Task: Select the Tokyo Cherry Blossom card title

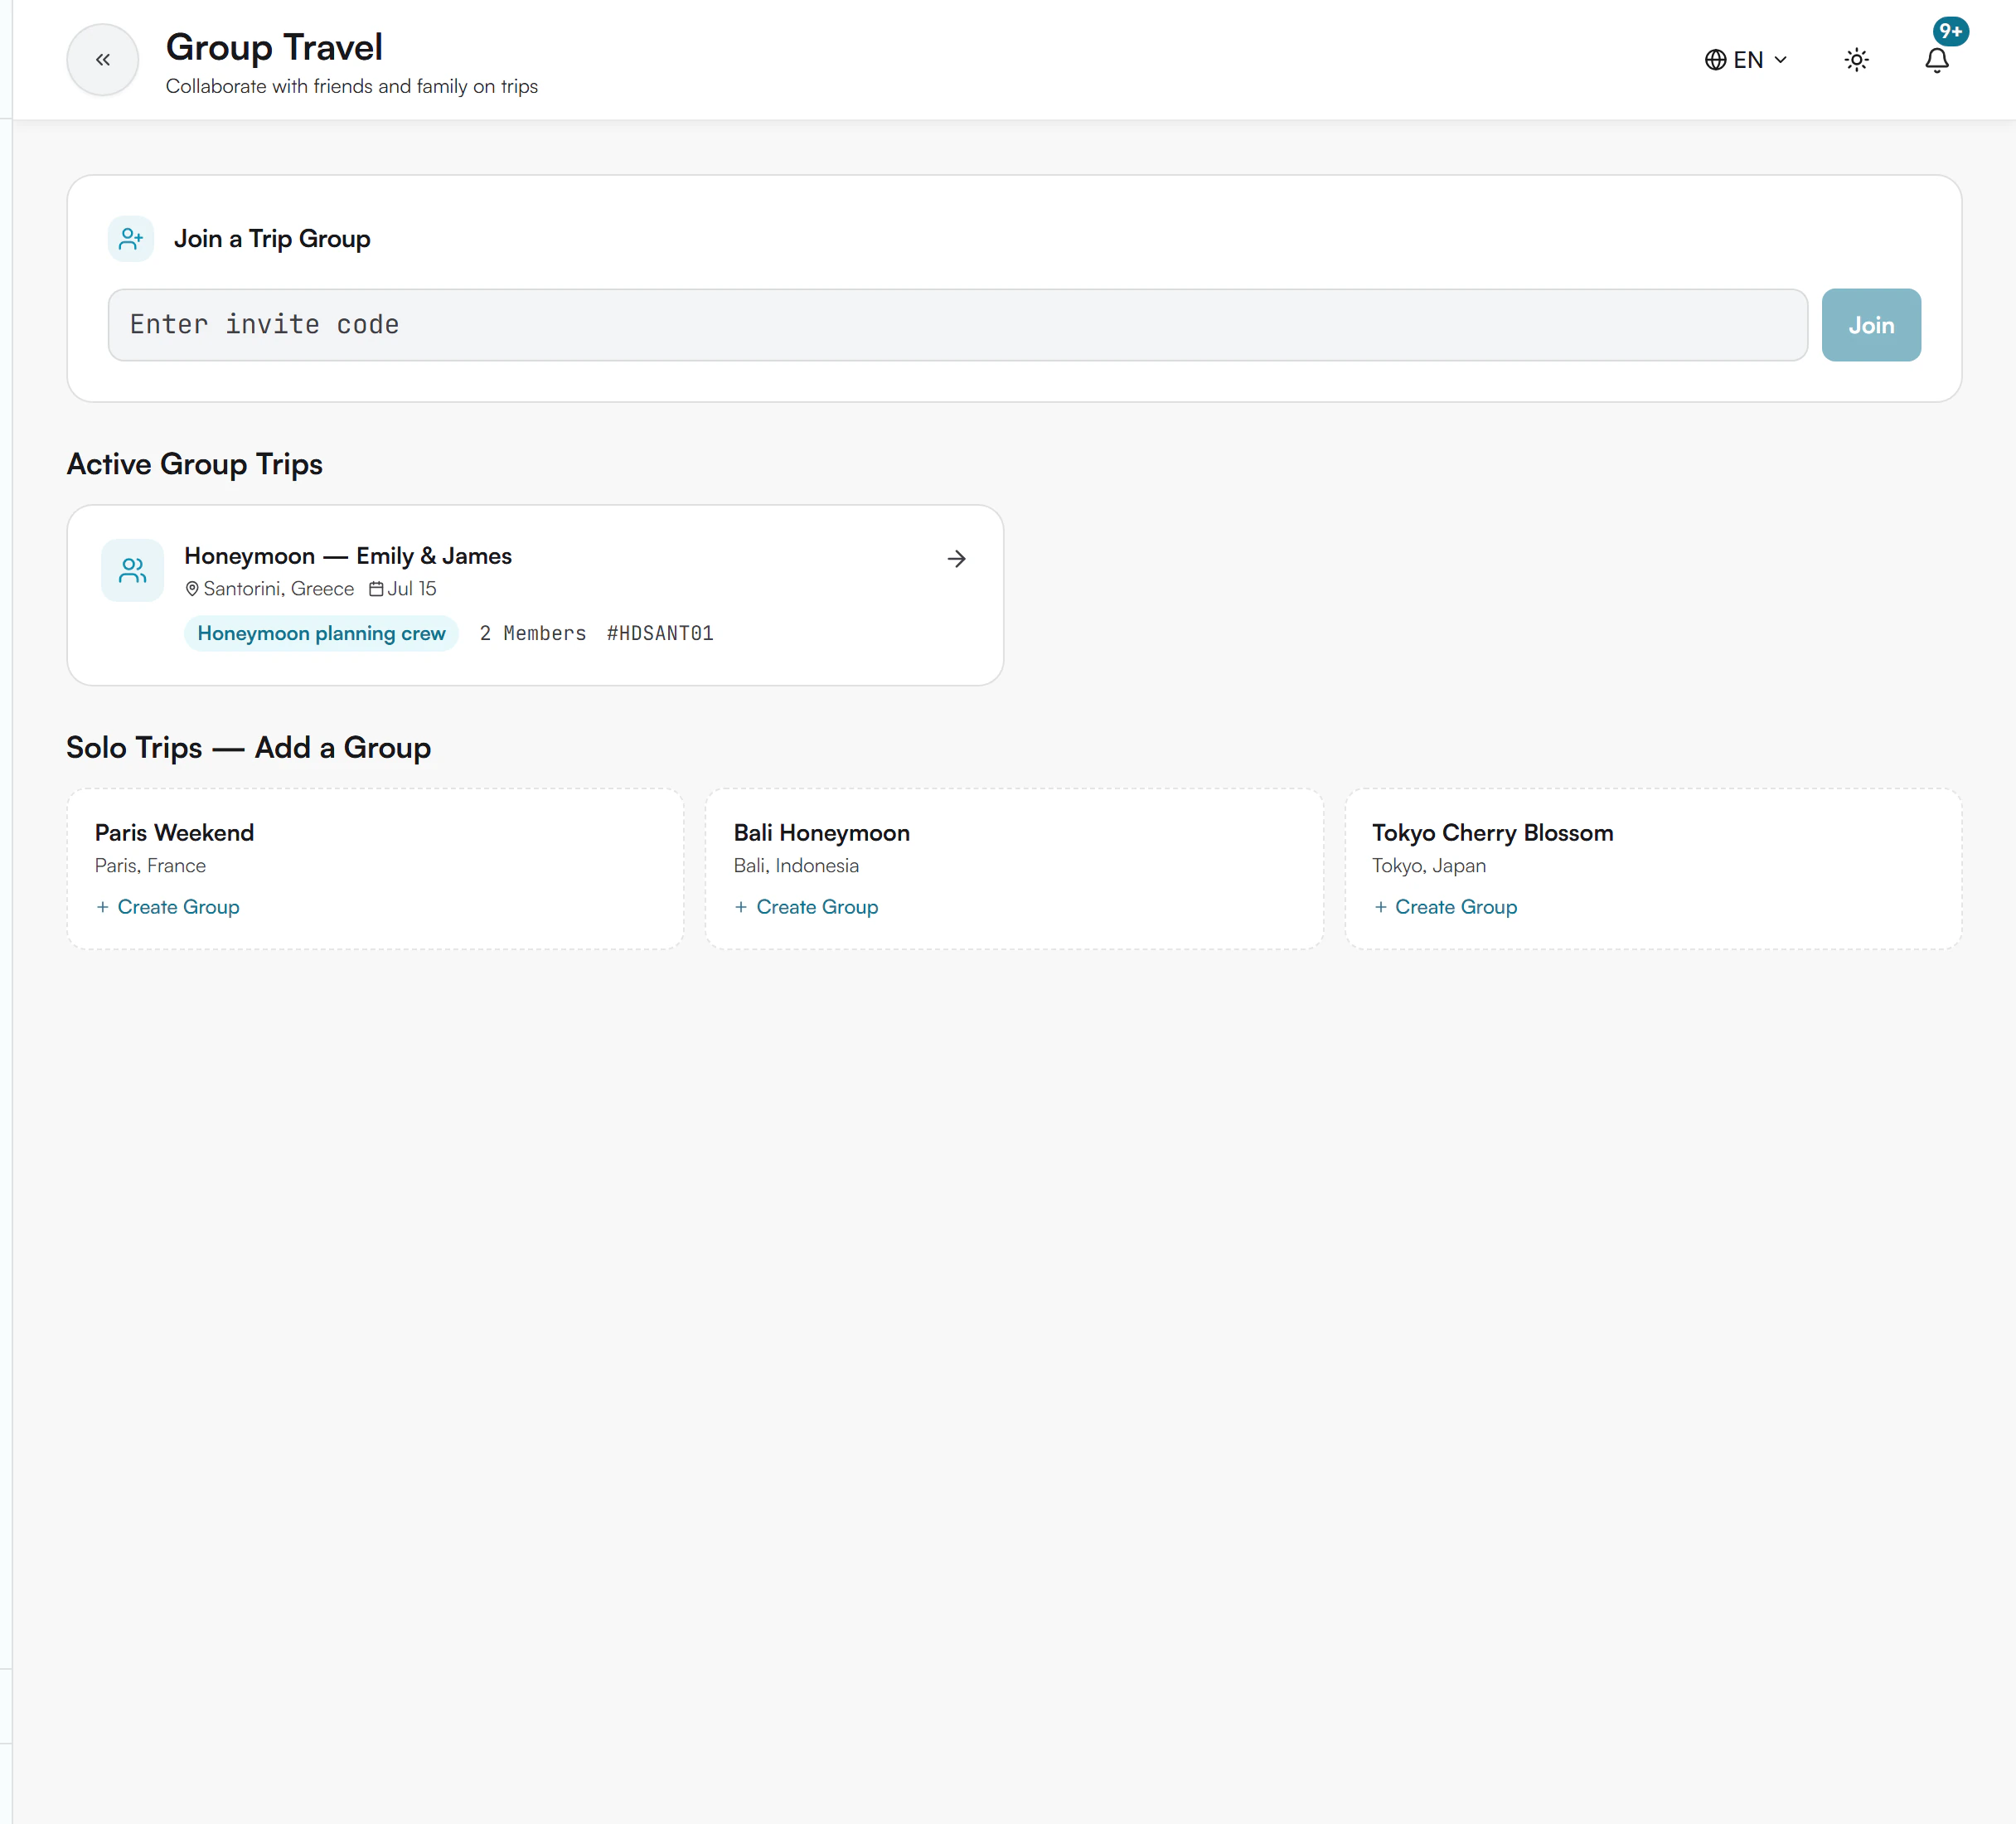Action: [x=1492, y=833]
